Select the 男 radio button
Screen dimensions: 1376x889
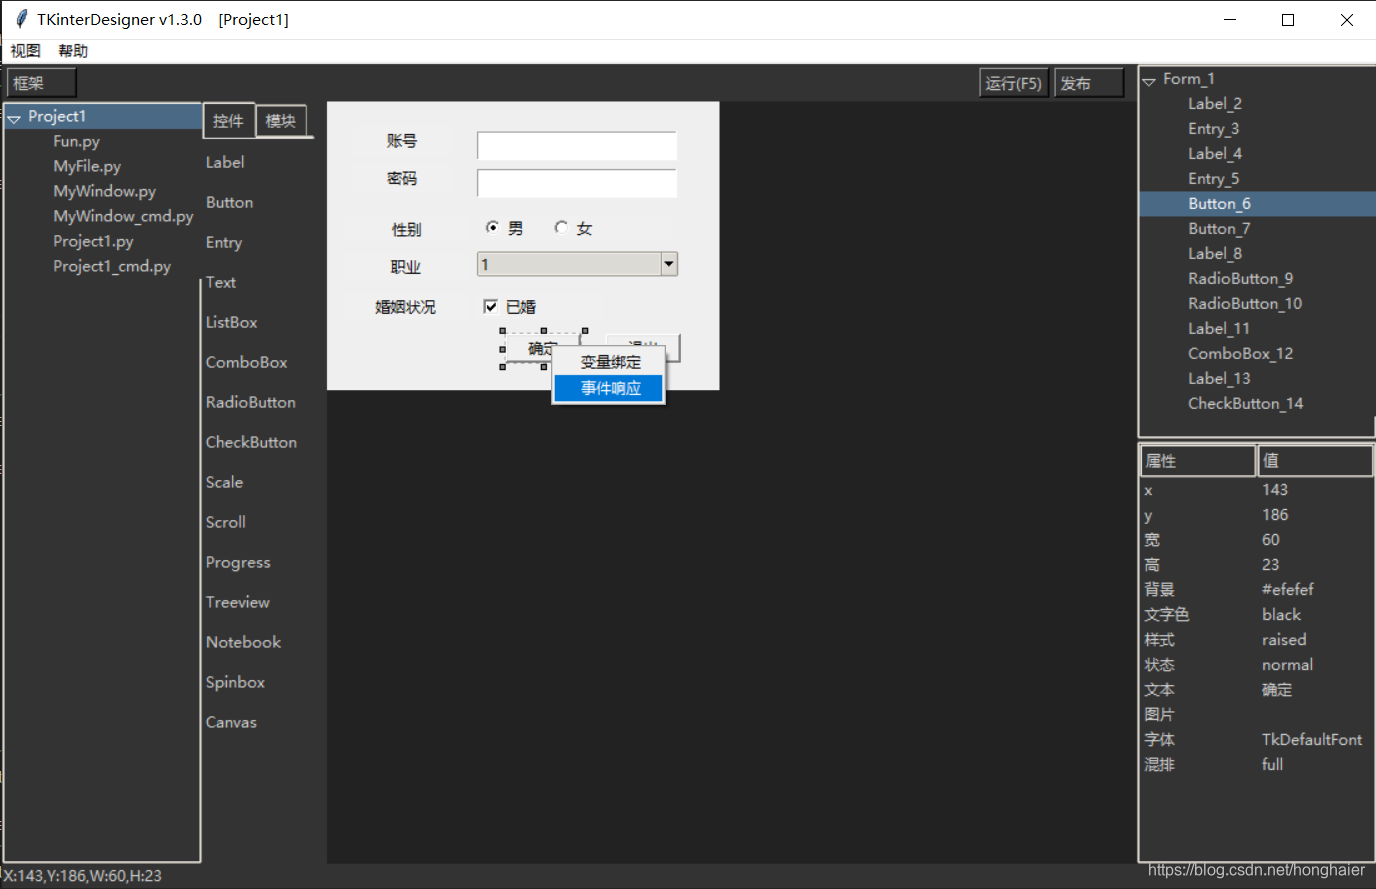tap(493, 228)
